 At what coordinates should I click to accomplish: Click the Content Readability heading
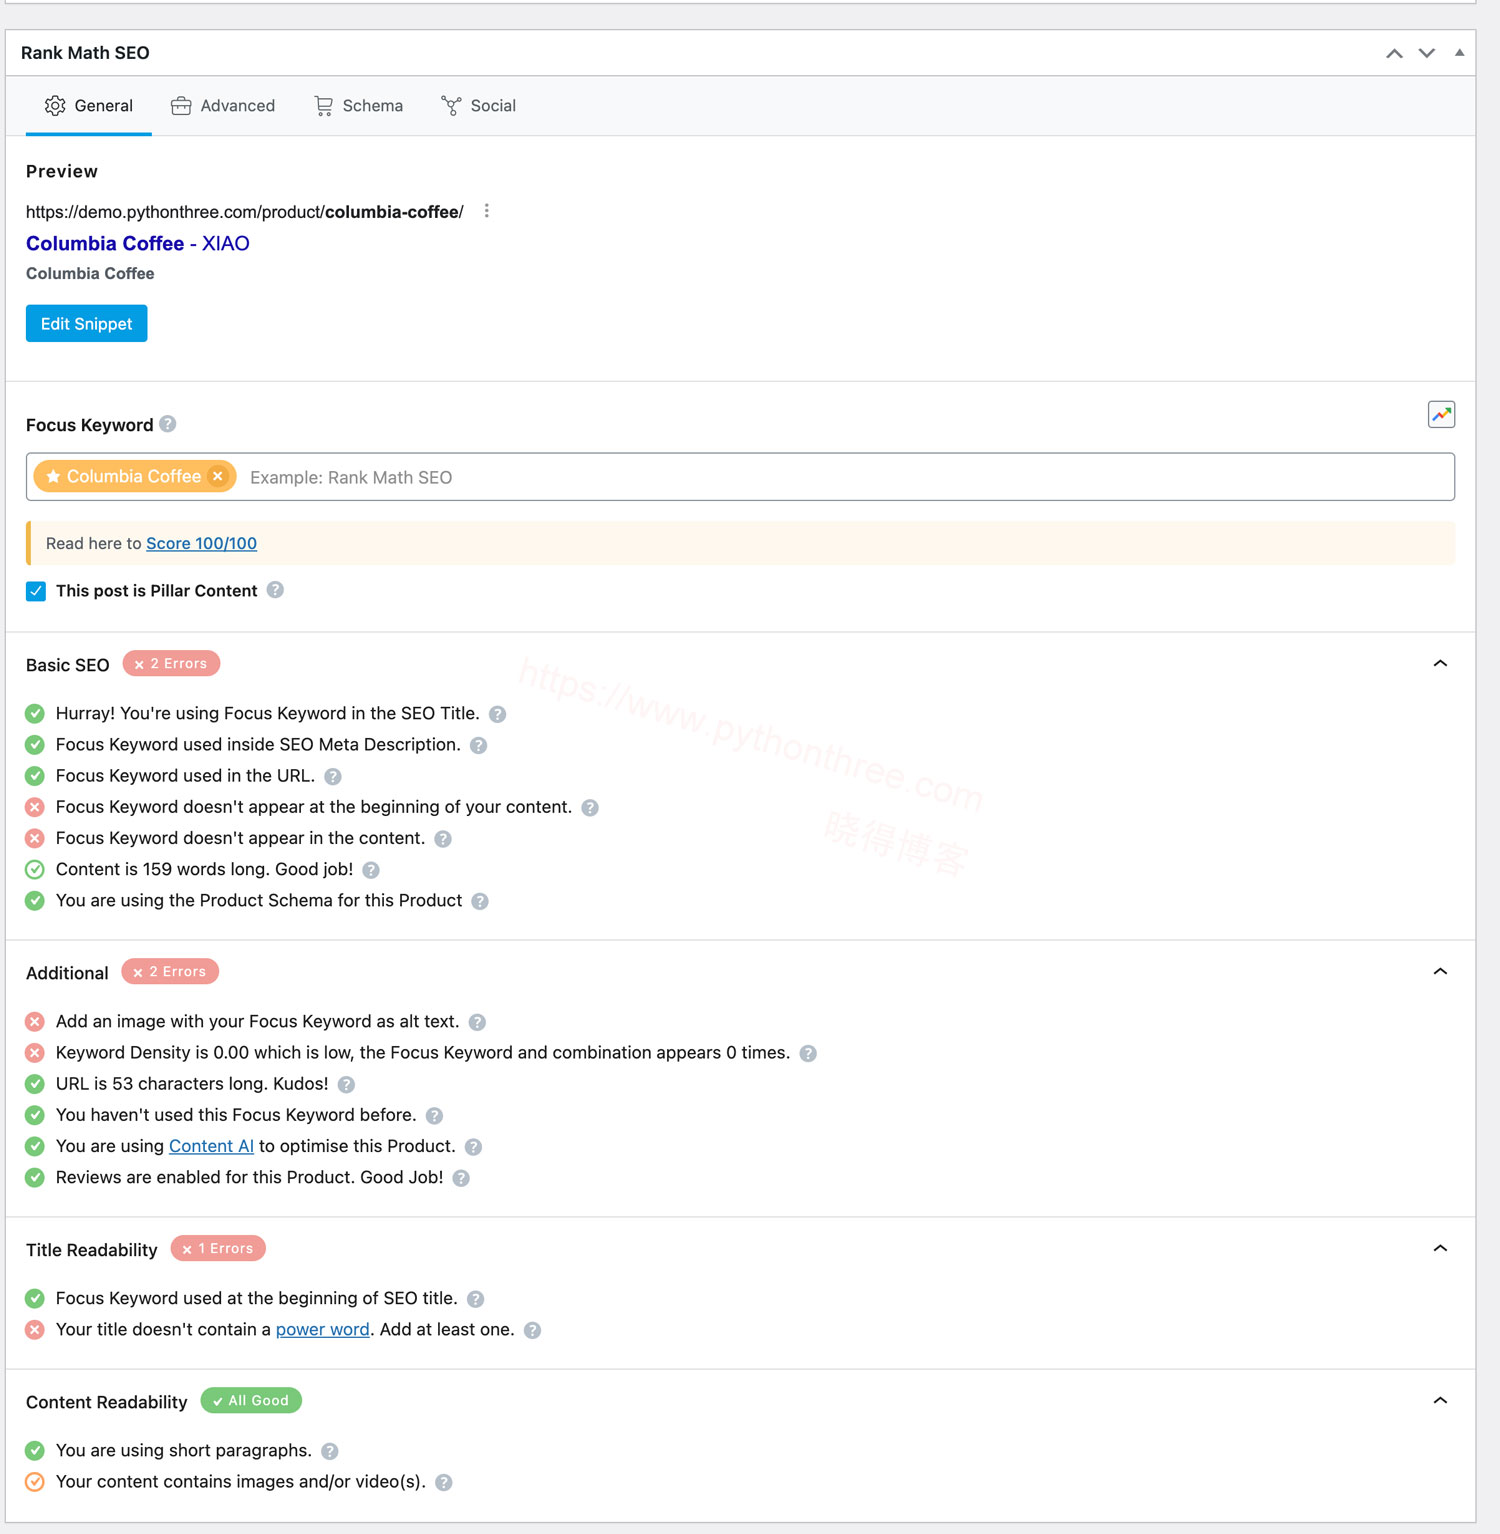pos(107,1402)
